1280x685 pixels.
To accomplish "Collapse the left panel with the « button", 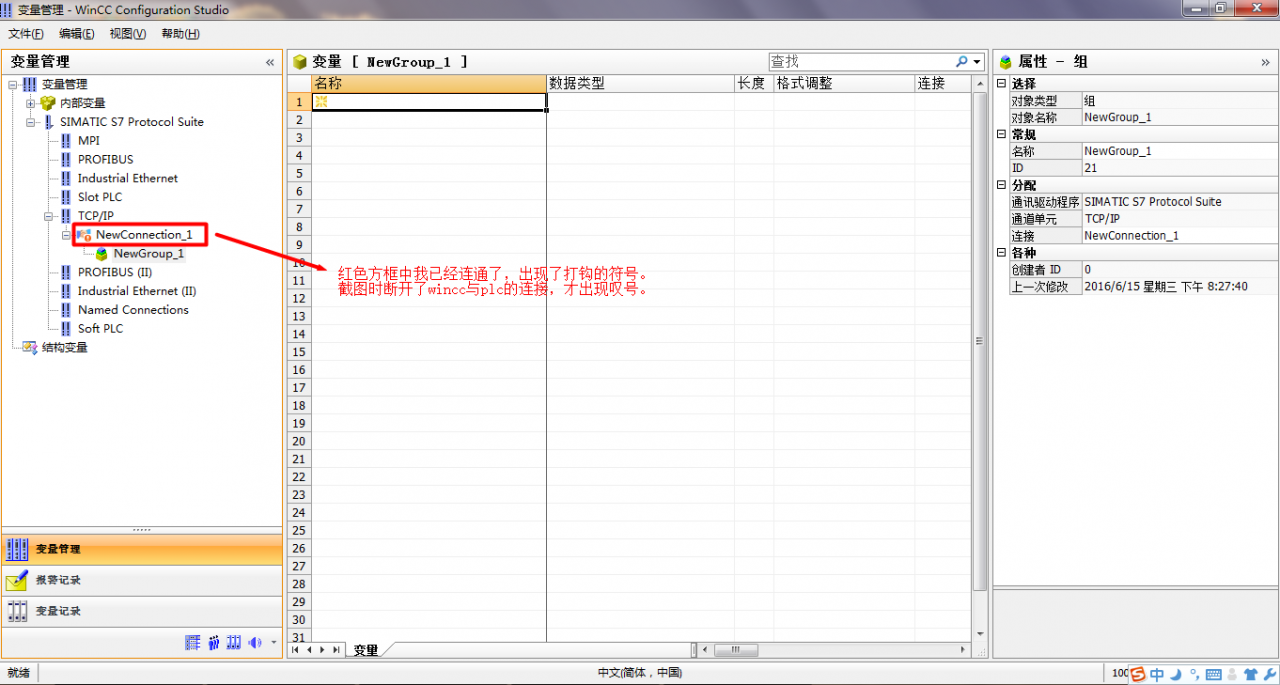I will (x=269, y=61).
